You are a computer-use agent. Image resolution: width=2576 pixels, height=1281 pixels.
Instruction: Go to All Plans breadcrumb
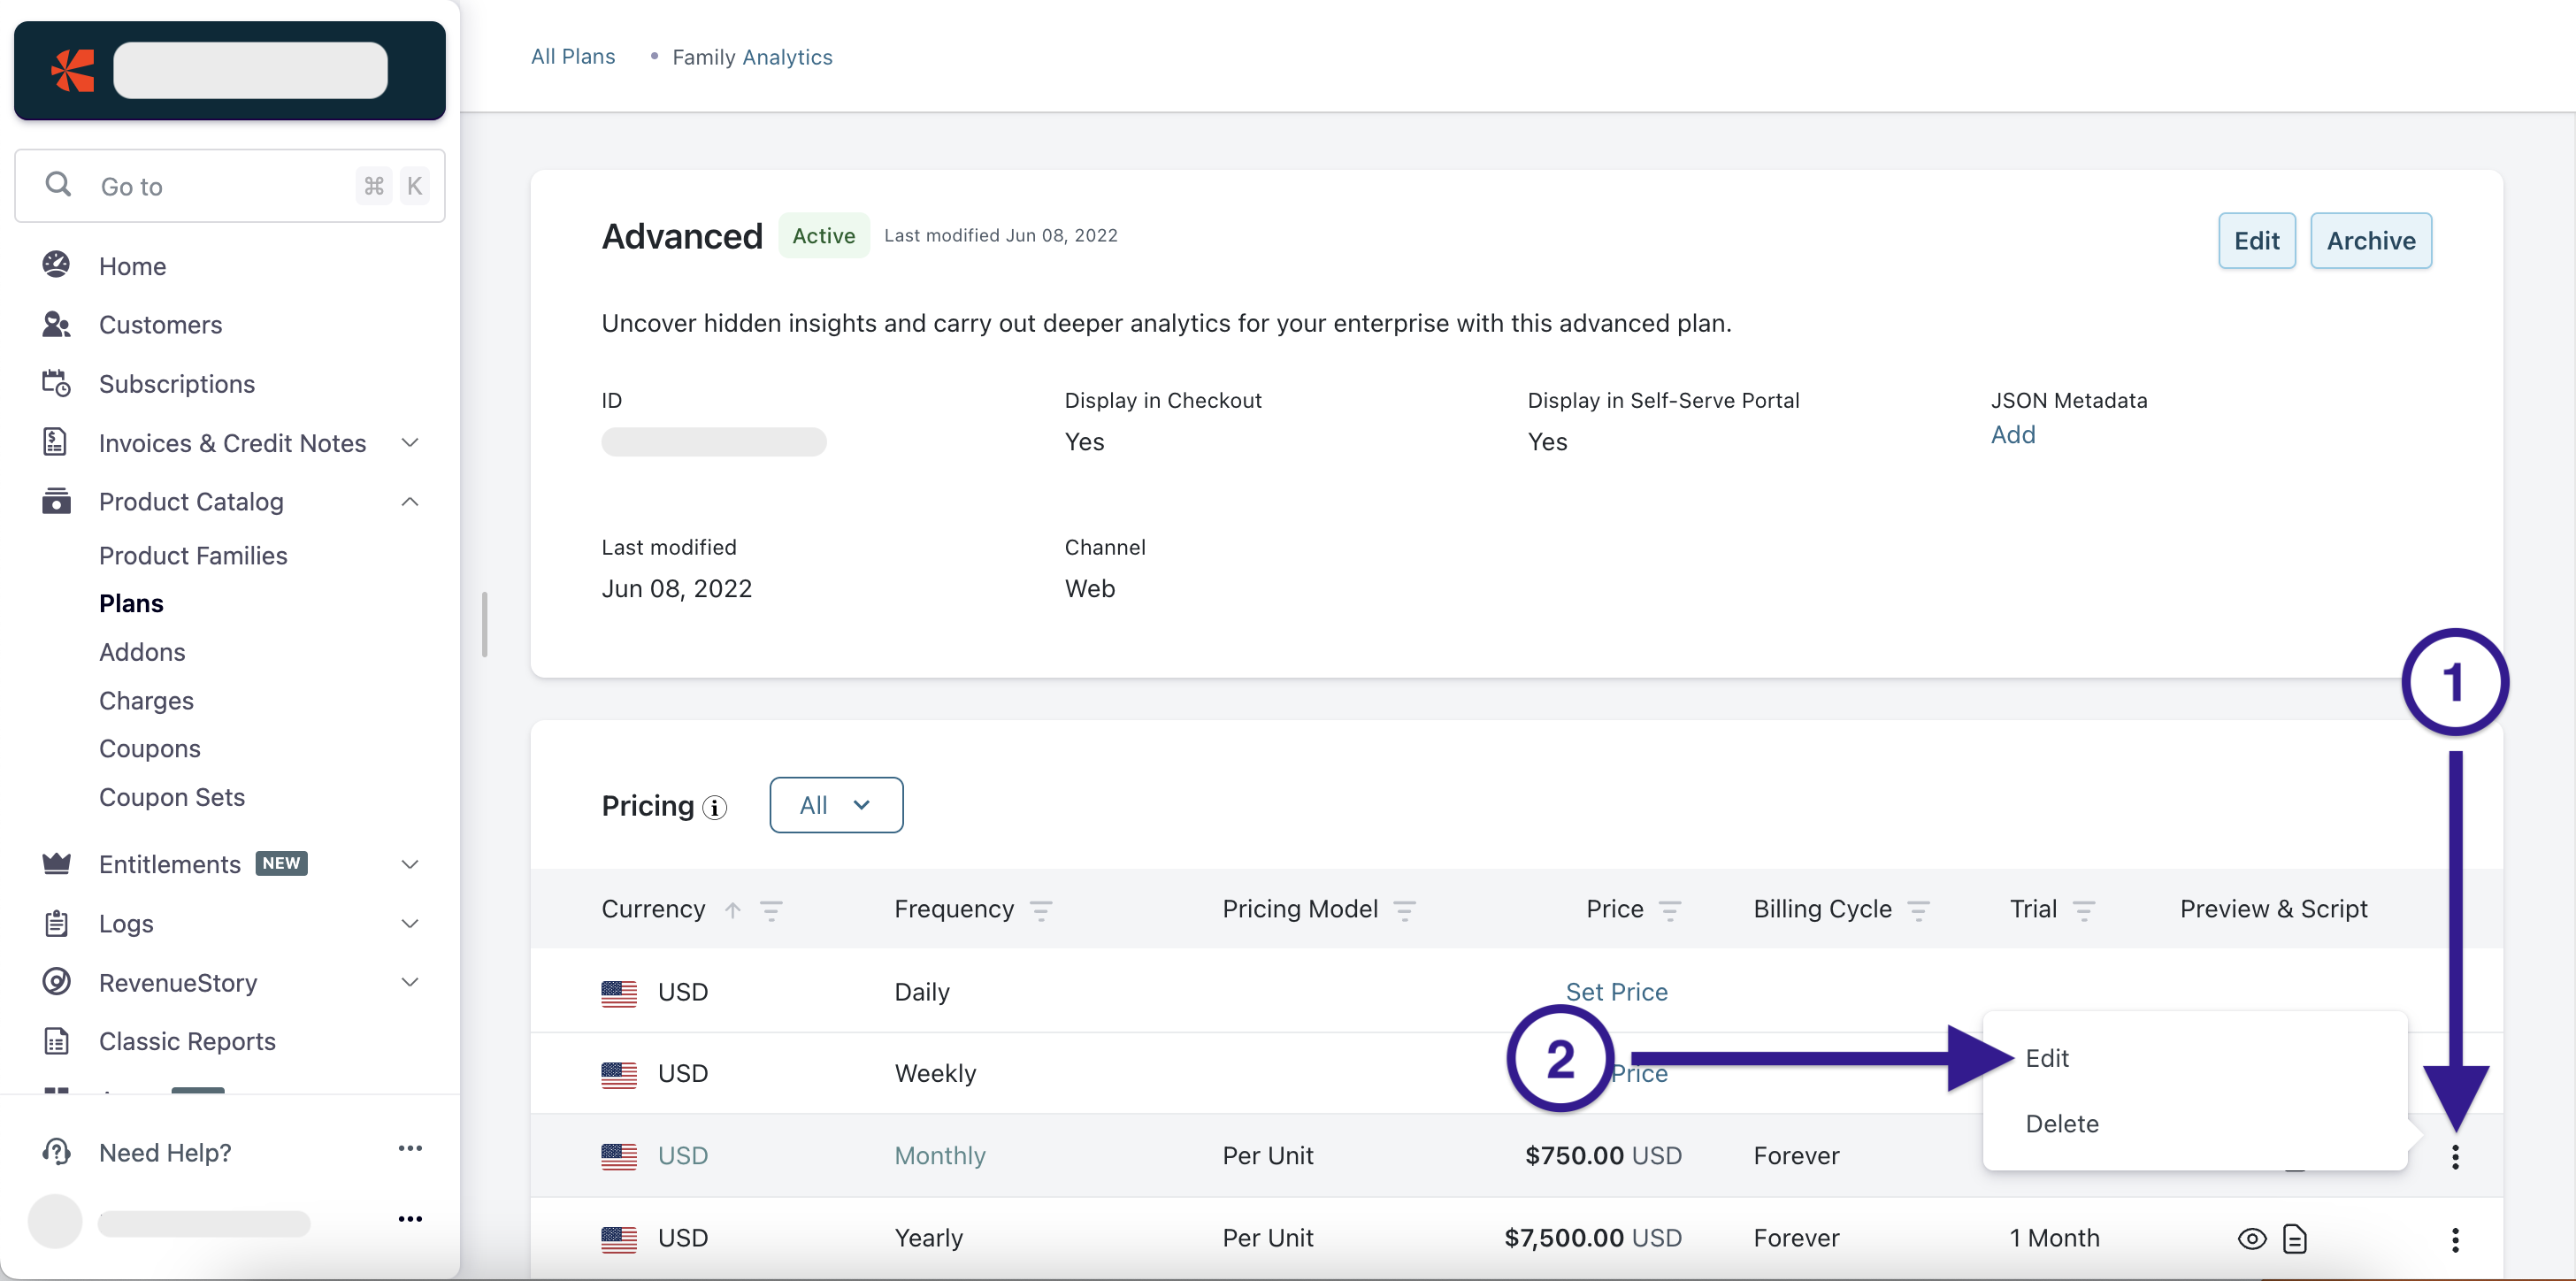(573, 56)
